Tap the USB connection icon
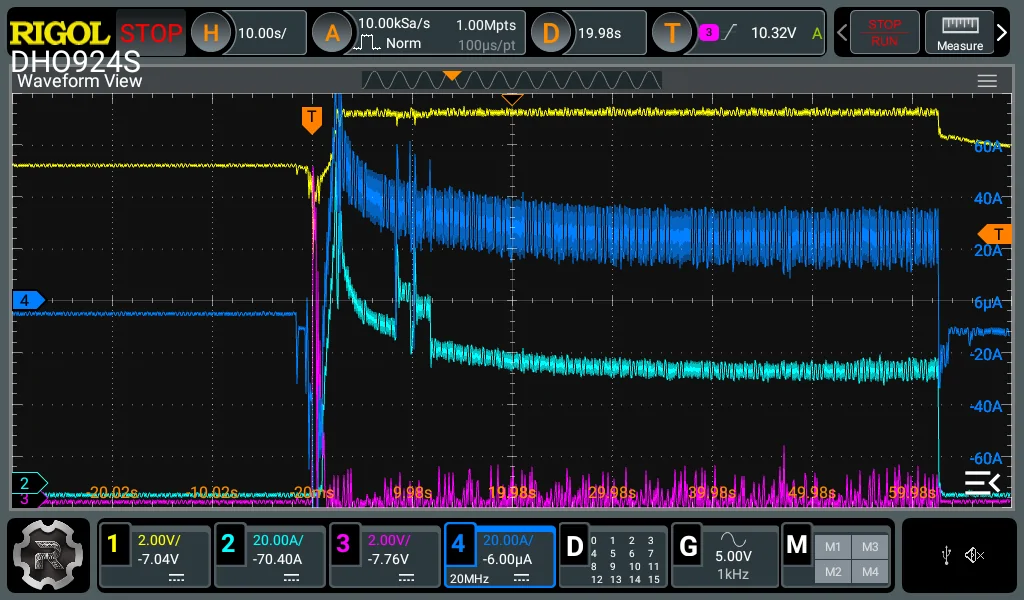1024x600 pixels. coord(946,556)
